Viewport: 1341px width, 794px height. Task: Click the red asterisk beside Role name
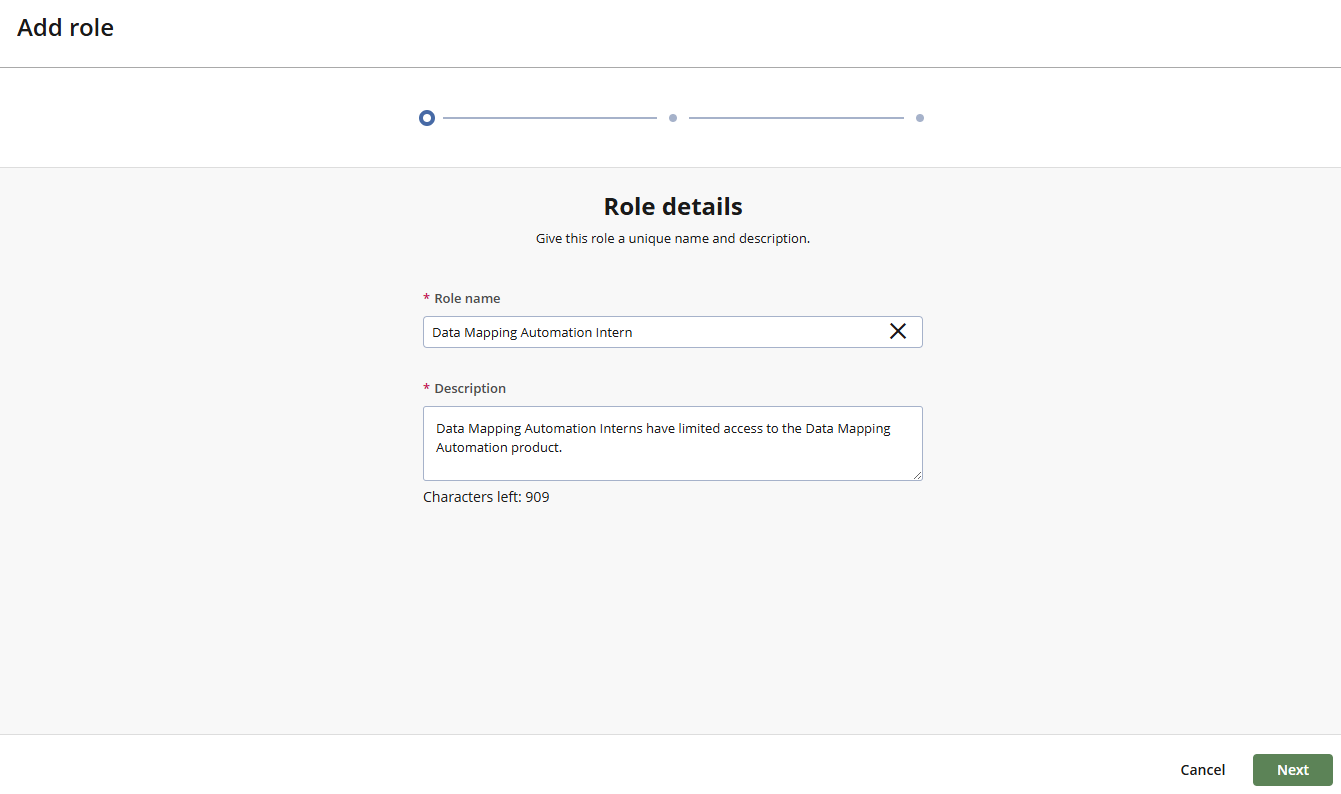pyautogui.click(x=427, y=298)
